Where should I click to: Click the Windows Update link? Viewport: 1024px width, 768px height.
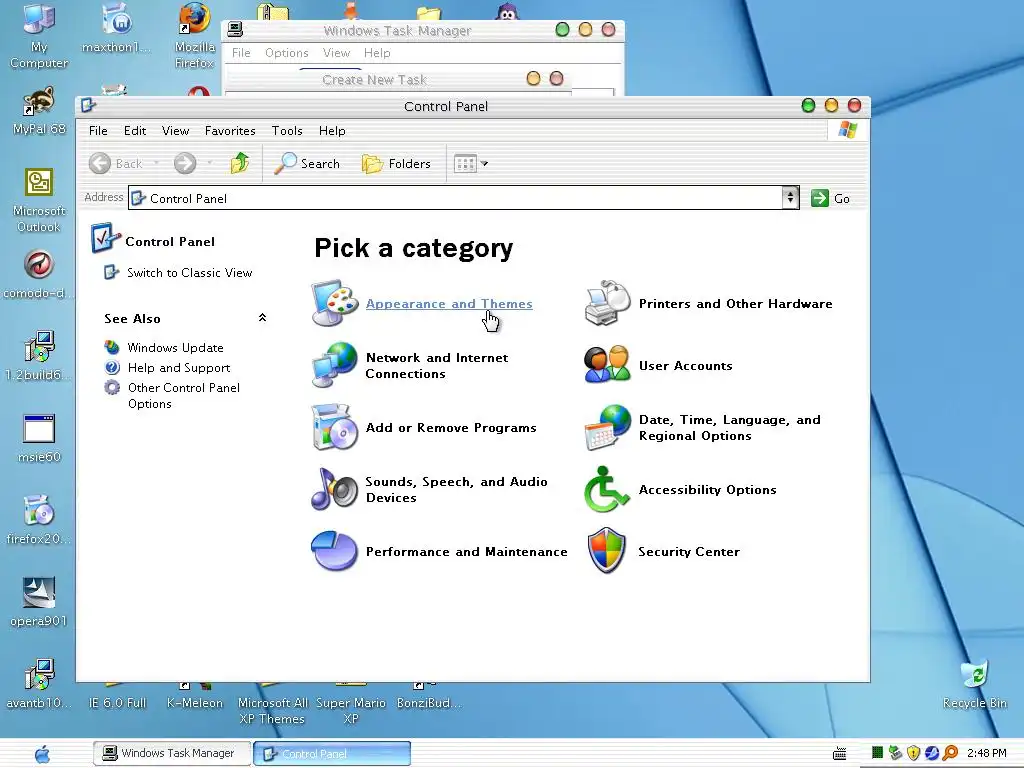click(176, 347)
